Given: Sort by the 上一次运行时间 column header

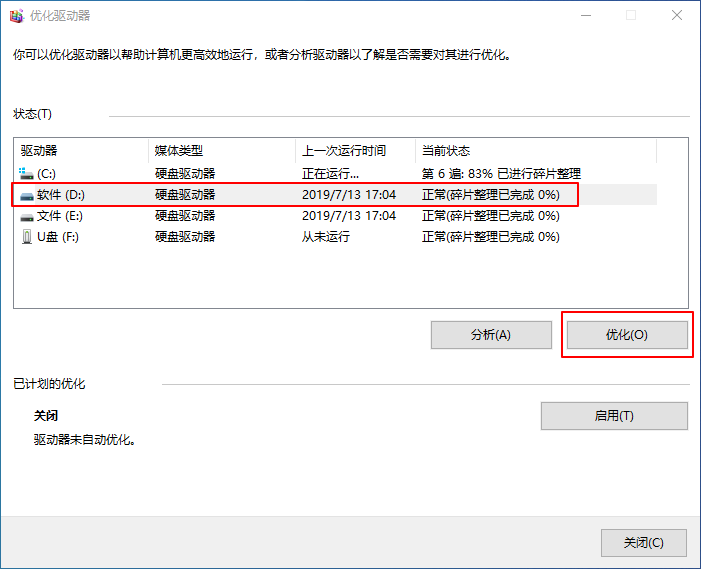Looking at the screenshot, I should click(x=344, y=150).
